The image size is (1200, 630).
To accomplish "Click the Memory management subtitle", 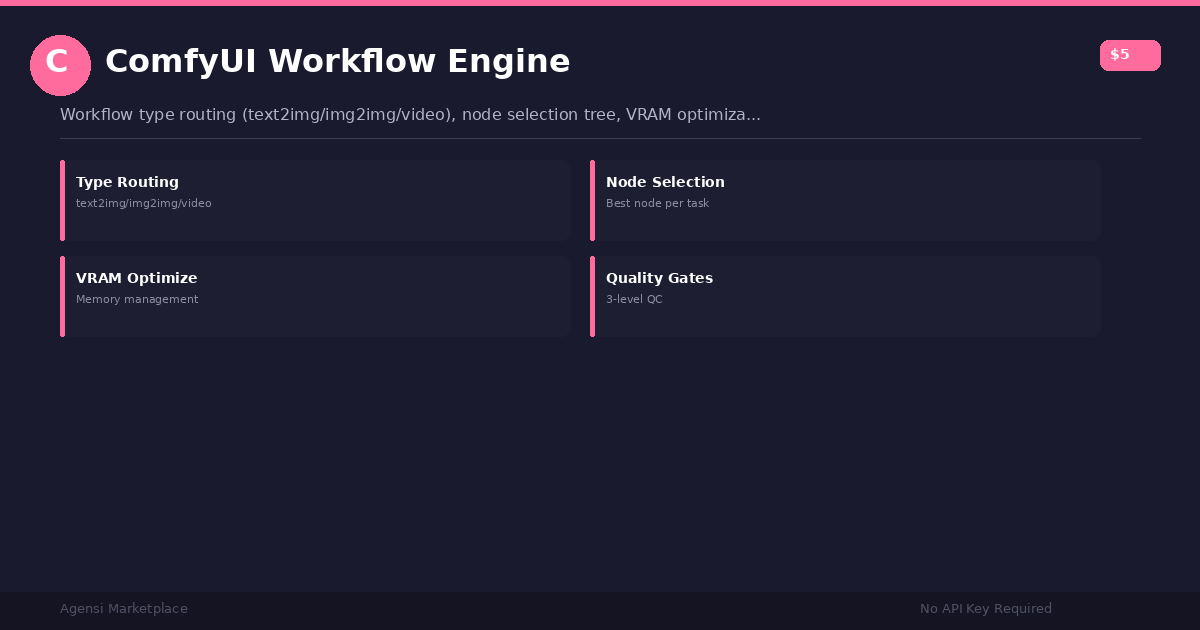I will click(x=137, y=300).
